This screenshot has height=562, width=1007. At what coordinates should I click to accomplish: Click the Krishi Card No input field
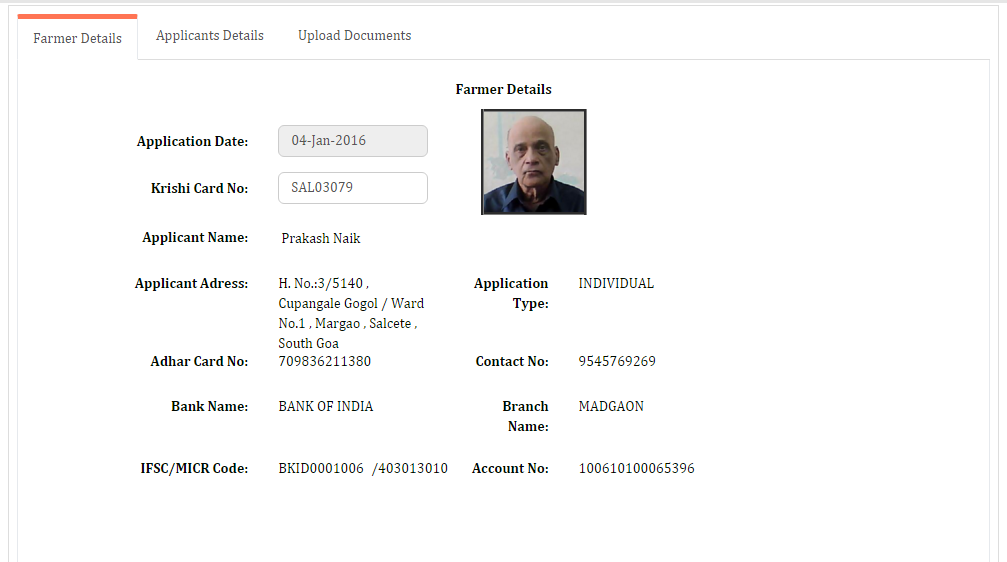tap(353, 188)
